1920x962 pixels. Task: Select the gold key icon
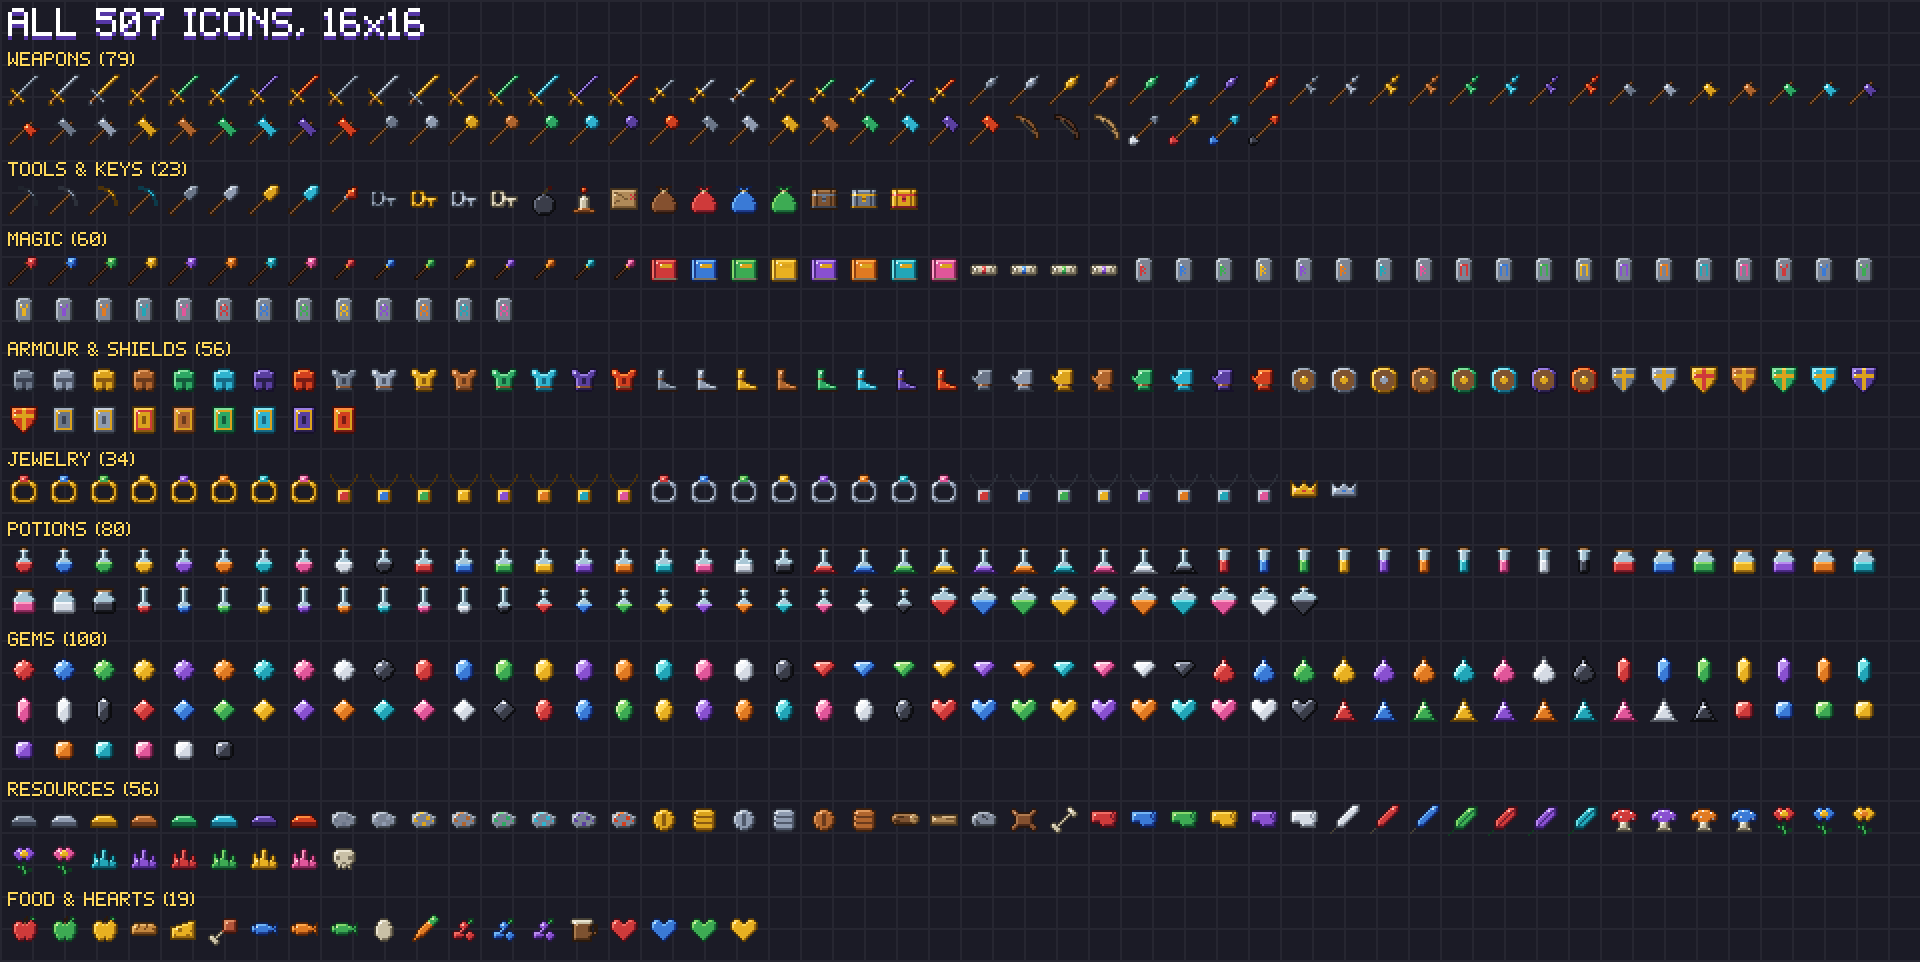424,200
